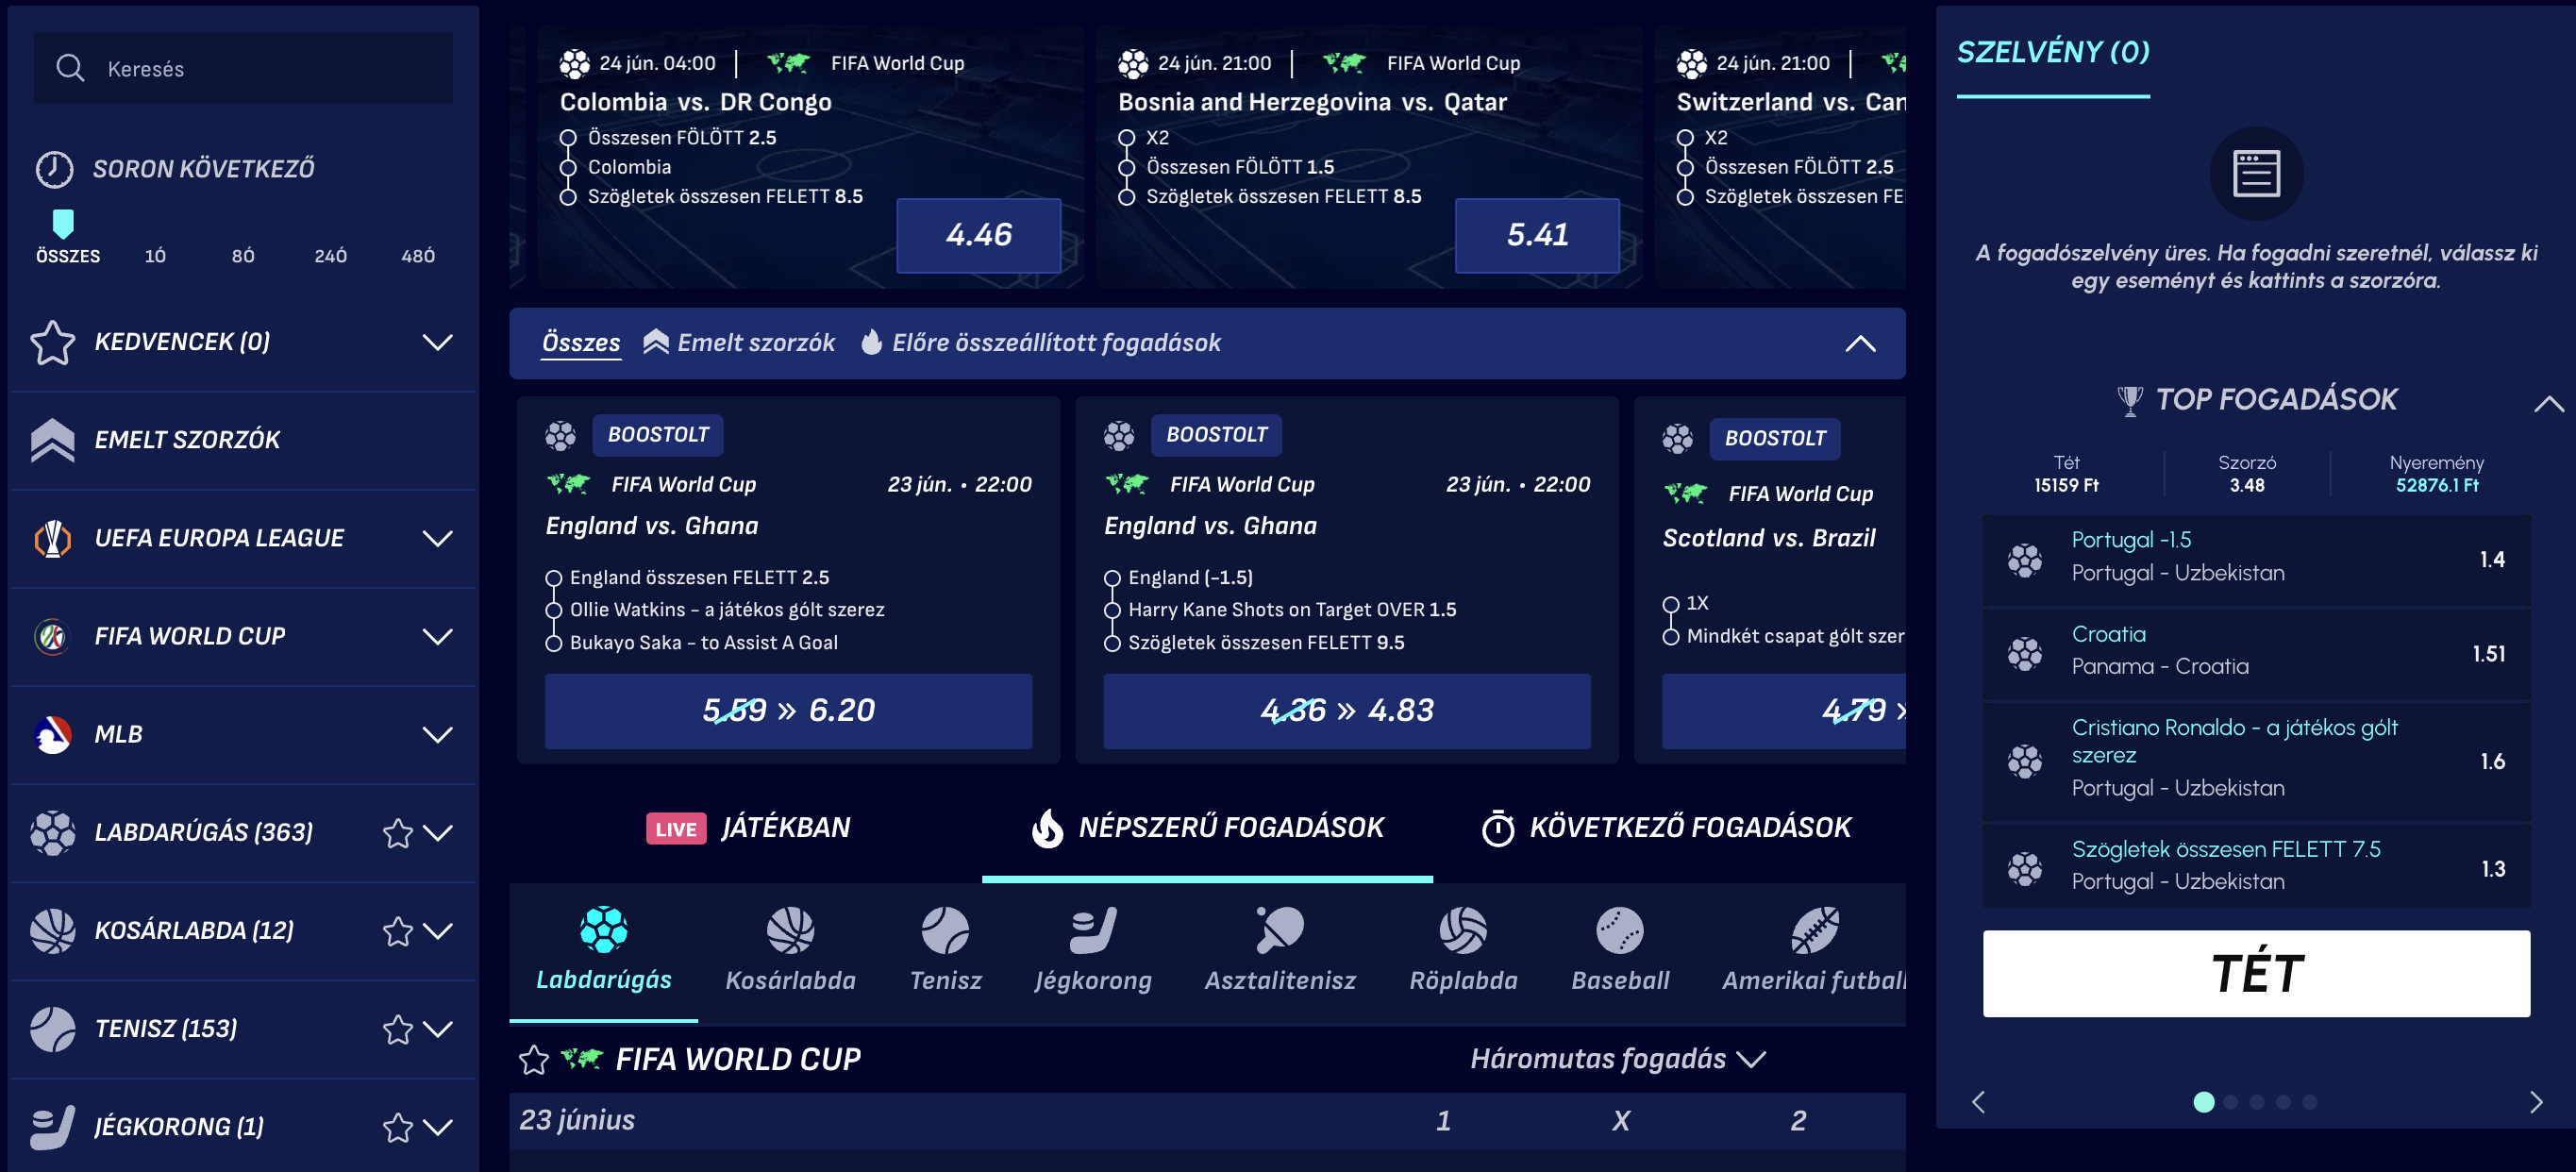Open the Szelvény (0) bet slip tab
The width and height of the screenshot is (2576, 1172).
(2053, 52)
